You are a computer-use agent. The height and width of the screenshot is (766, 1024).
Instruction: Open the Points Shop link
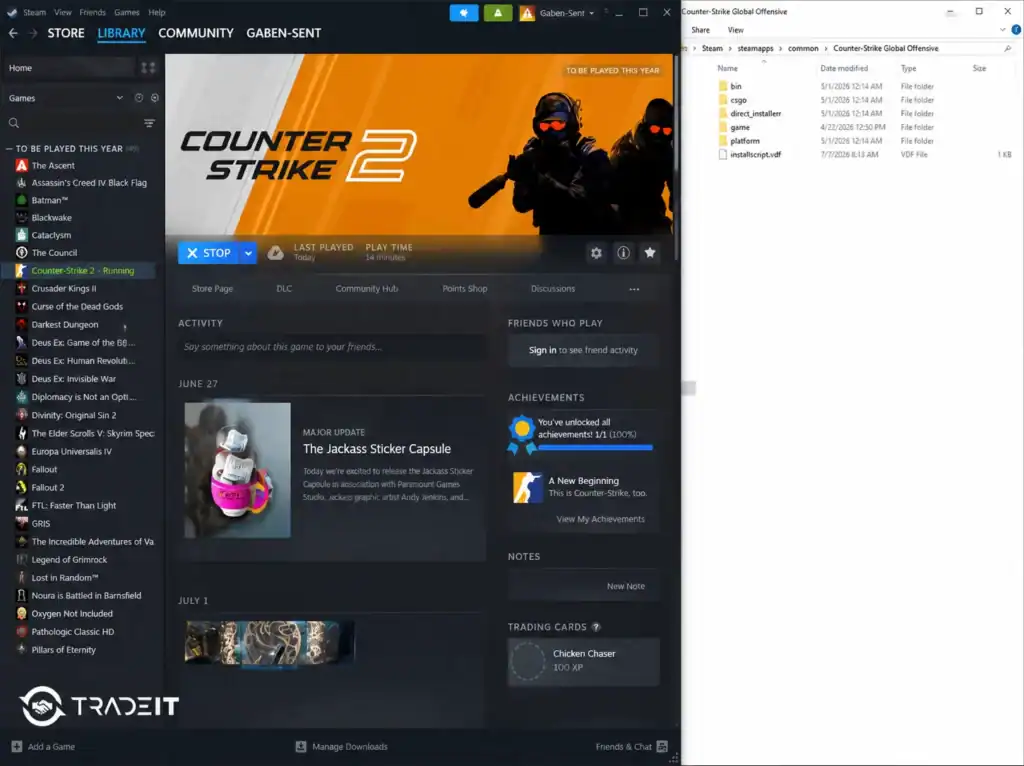(x=465, y=289)
